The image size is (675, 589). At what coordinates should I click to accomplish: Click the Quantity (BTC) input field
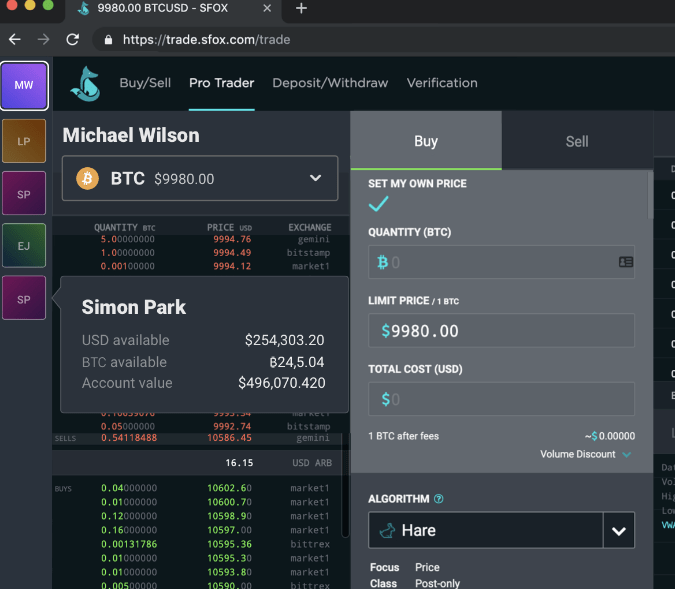point(501,262)
